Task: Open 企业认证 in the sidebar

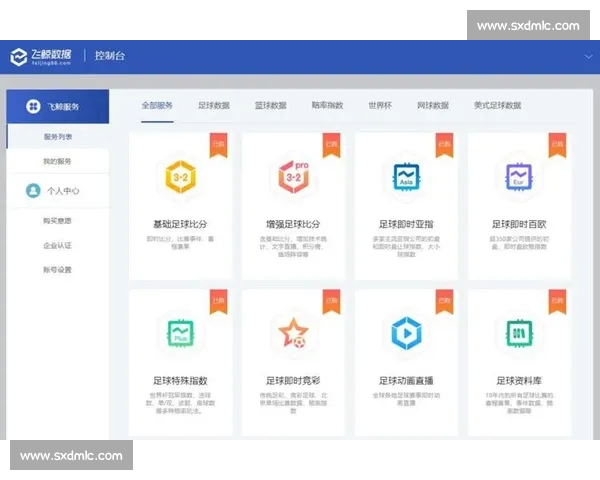Action: point(57,245)
